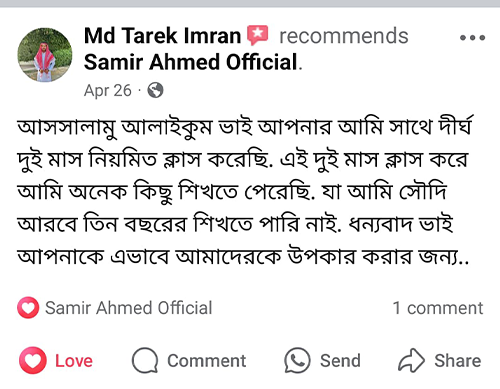500x389 pixels.
Task: Toggle the red Love heart icon
Action: 33,360
